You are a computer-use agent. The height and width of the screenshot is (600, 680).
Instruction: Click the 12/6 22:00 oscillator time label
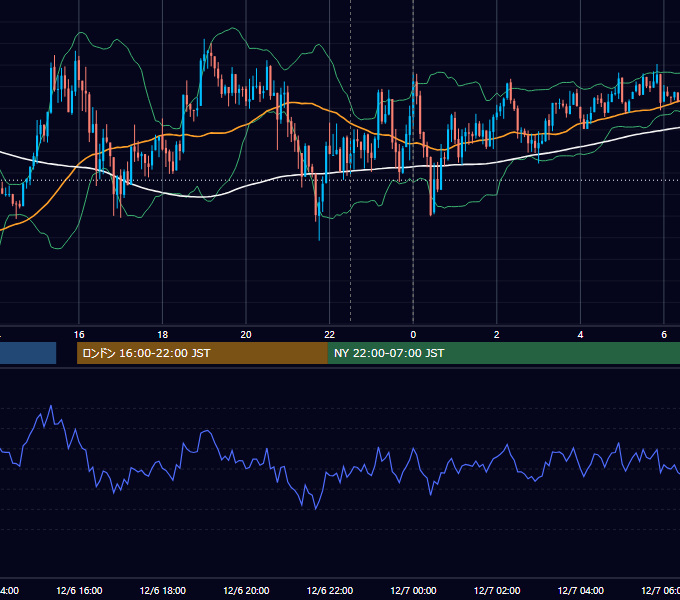330,590
